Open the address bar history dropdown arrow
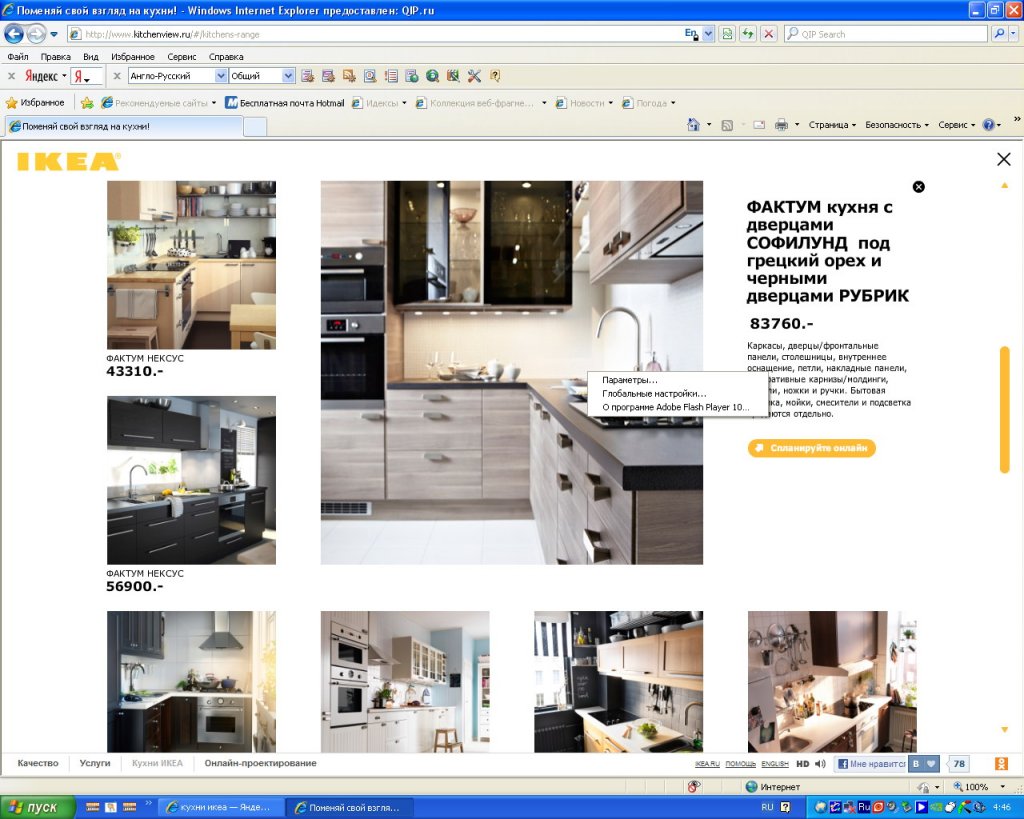 (708, 34)
